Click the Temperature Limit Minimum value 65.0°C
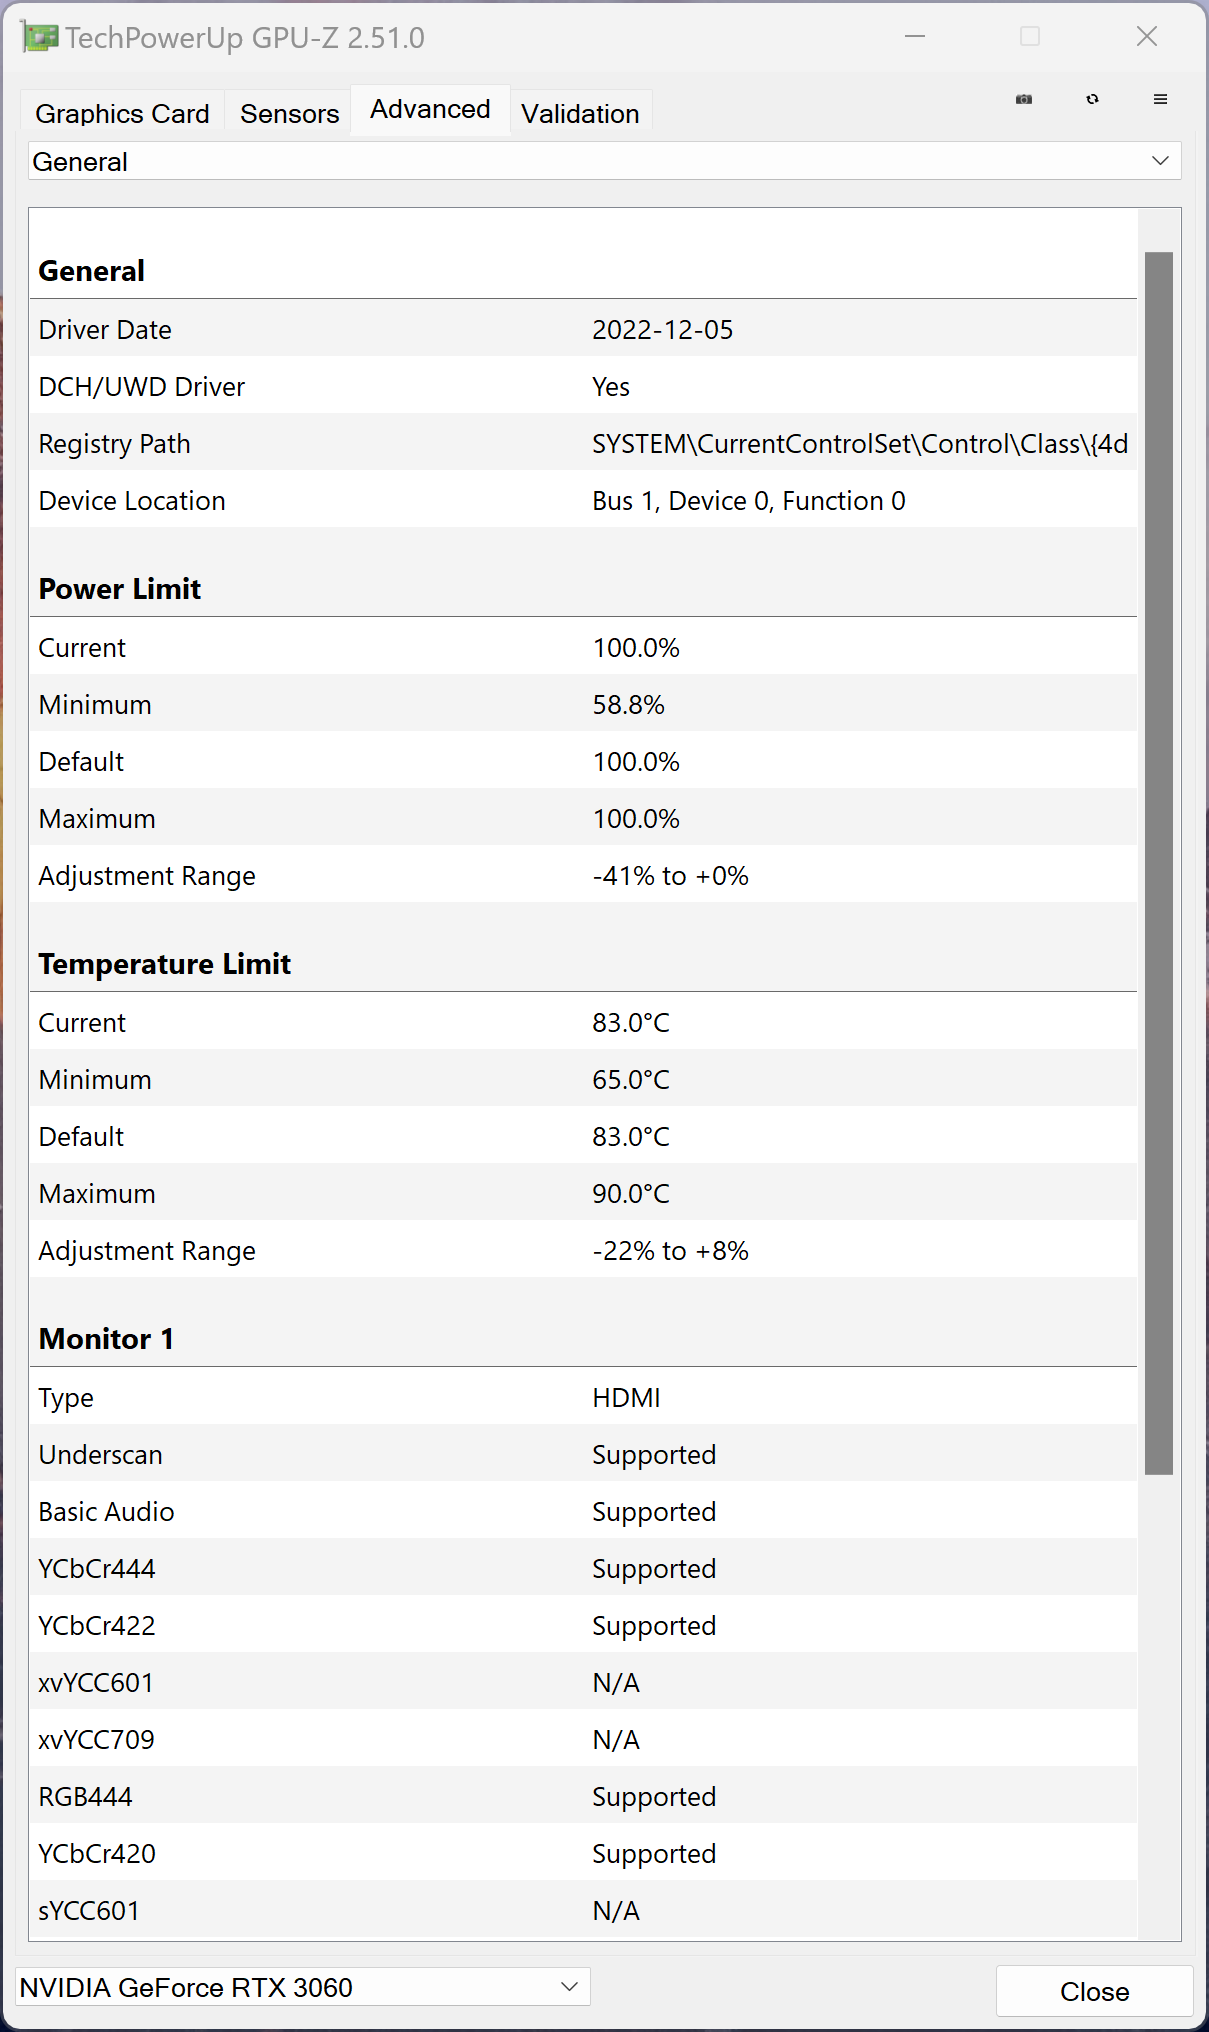 tap(631, 1080)
